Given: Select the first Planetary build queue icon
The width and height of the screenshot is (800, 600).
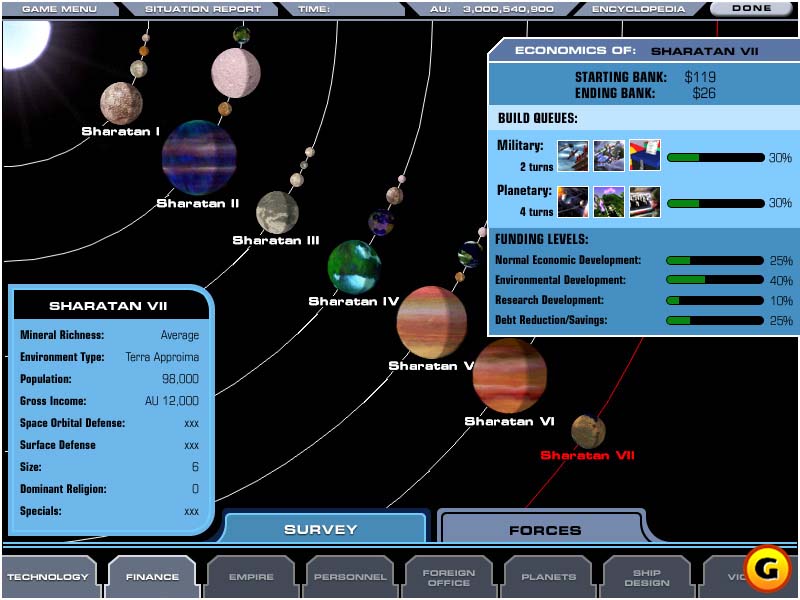Looking at the screenshot, I should click(572, 202).
